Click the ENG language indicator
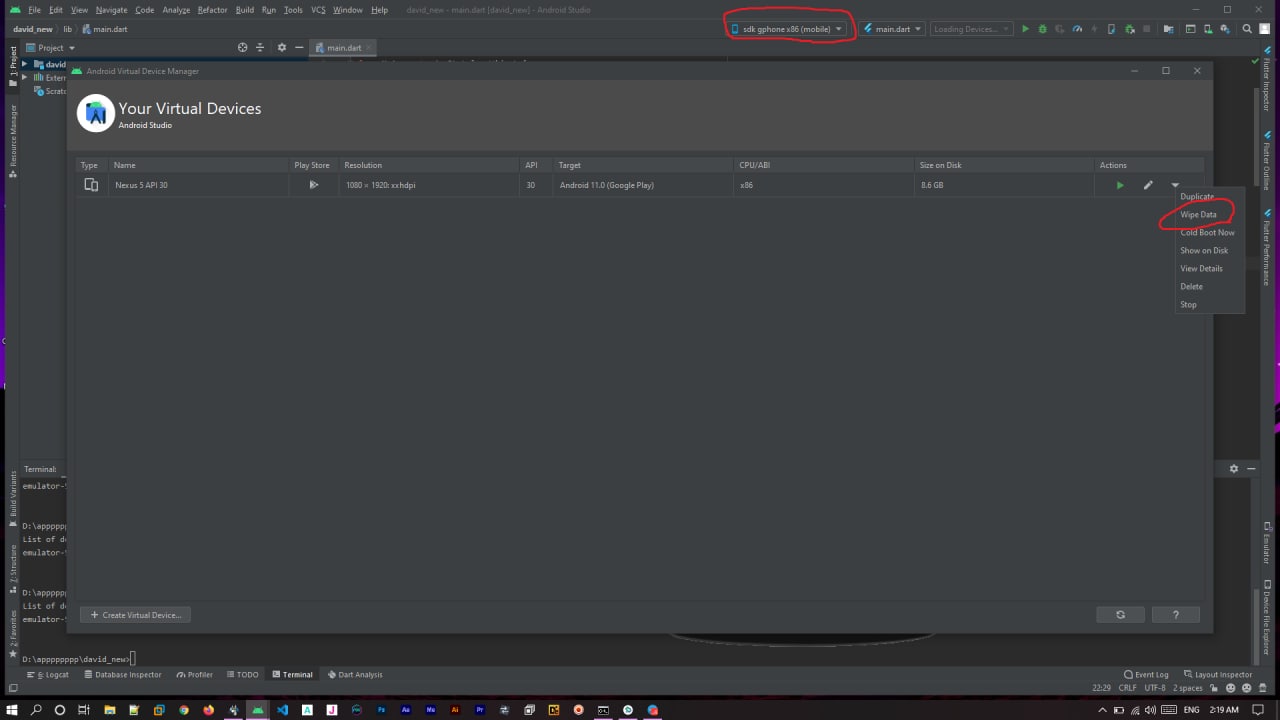Viewport: 1280px width, 720px height. [1192, 710]
